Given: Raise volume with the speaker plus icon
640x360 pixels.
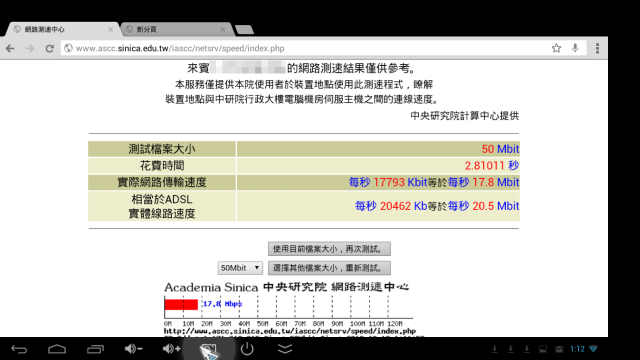Looking at the screenshot, I should point(171,349).
